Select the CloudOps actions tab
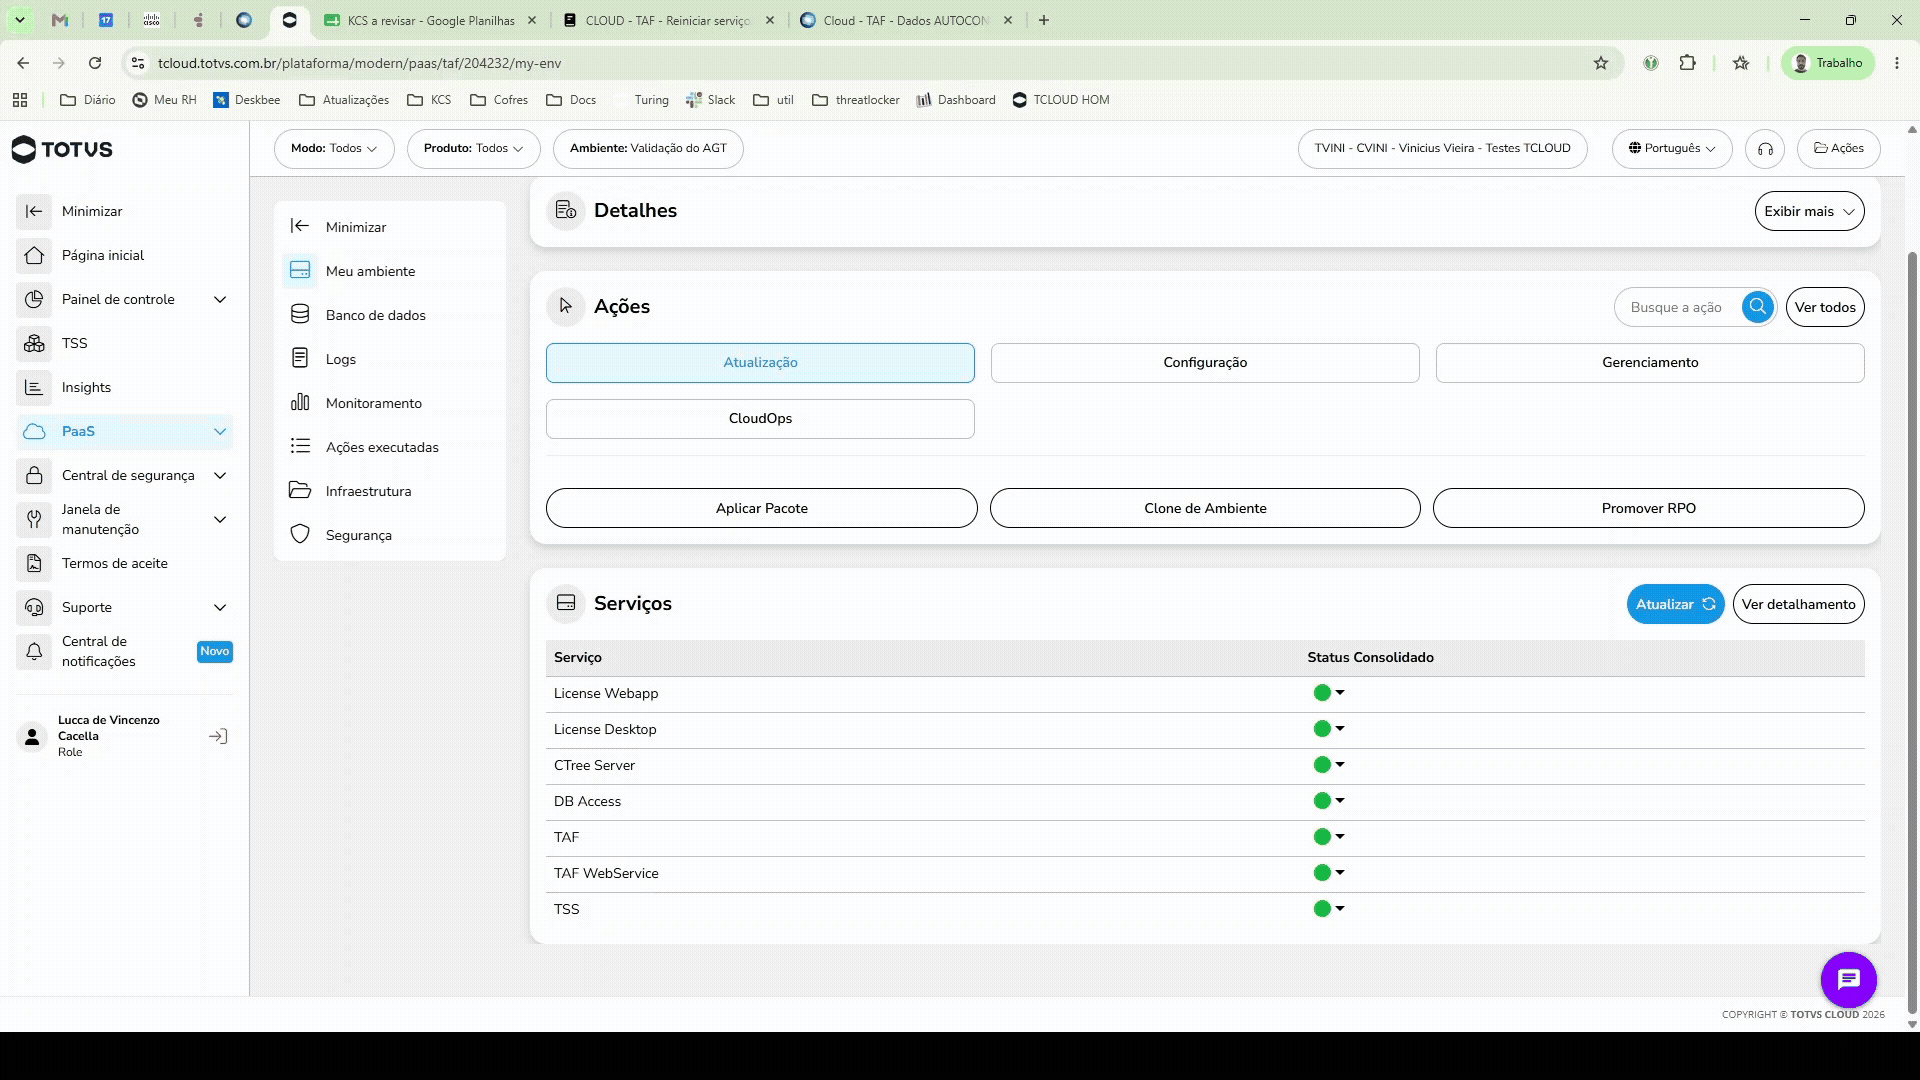Viewport: 1920px width, 1080px height. pos(760,419)
